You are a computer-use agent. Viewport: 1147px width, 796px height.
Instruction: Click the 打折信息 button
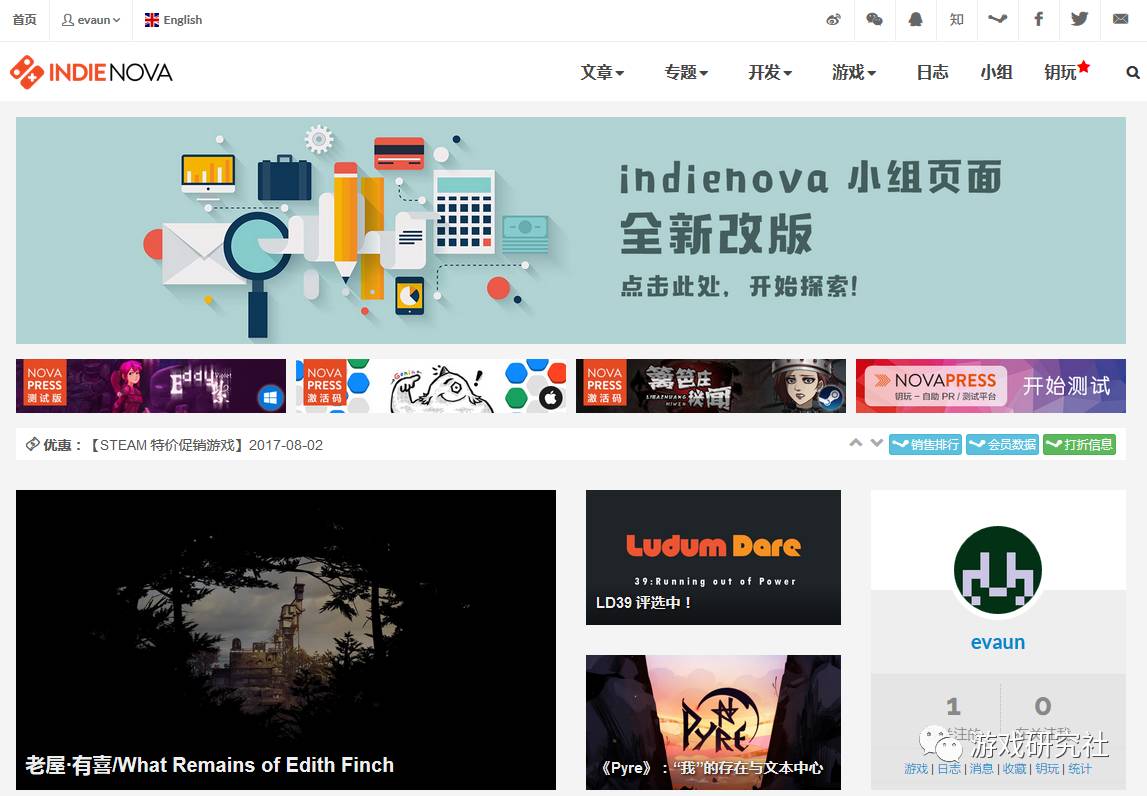click(x=1080, y=444)
